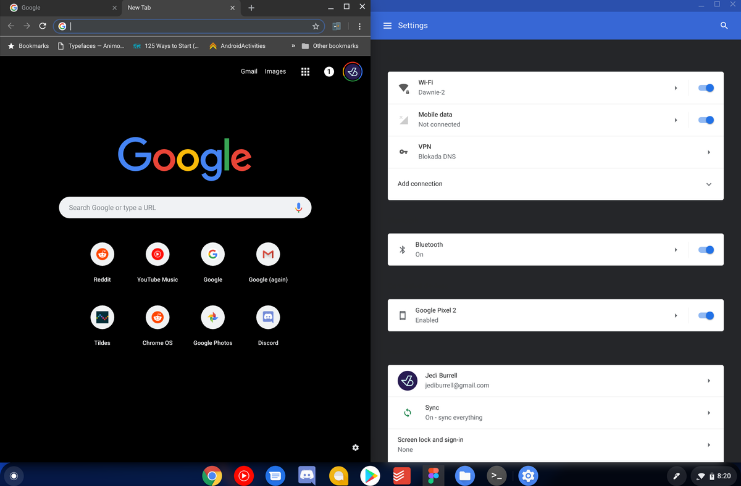Screen dimensions: 741x486
Task: Open the 125 Ways to Start bookmark
Action: pos(166,46)
